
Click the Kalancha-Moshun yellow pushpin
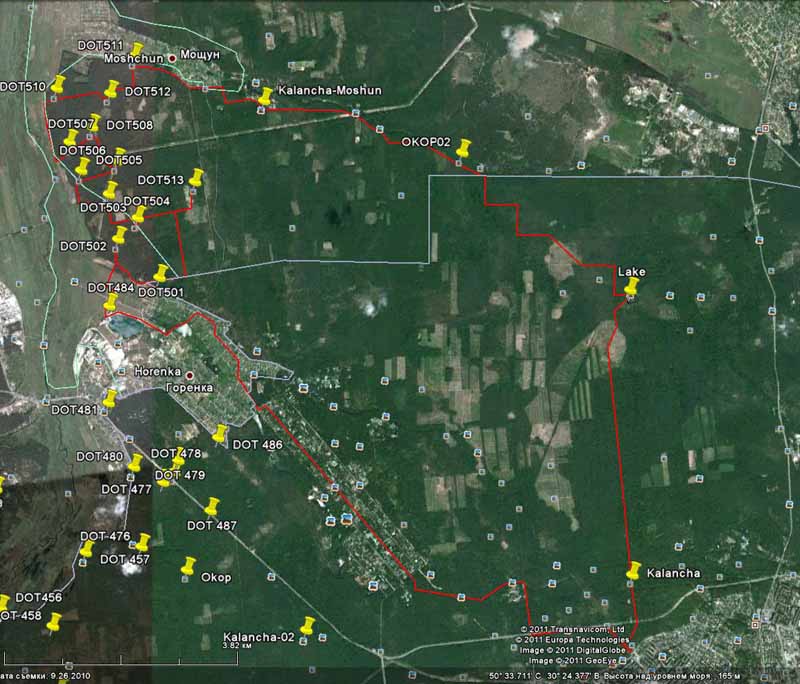[x=265, y=96]
